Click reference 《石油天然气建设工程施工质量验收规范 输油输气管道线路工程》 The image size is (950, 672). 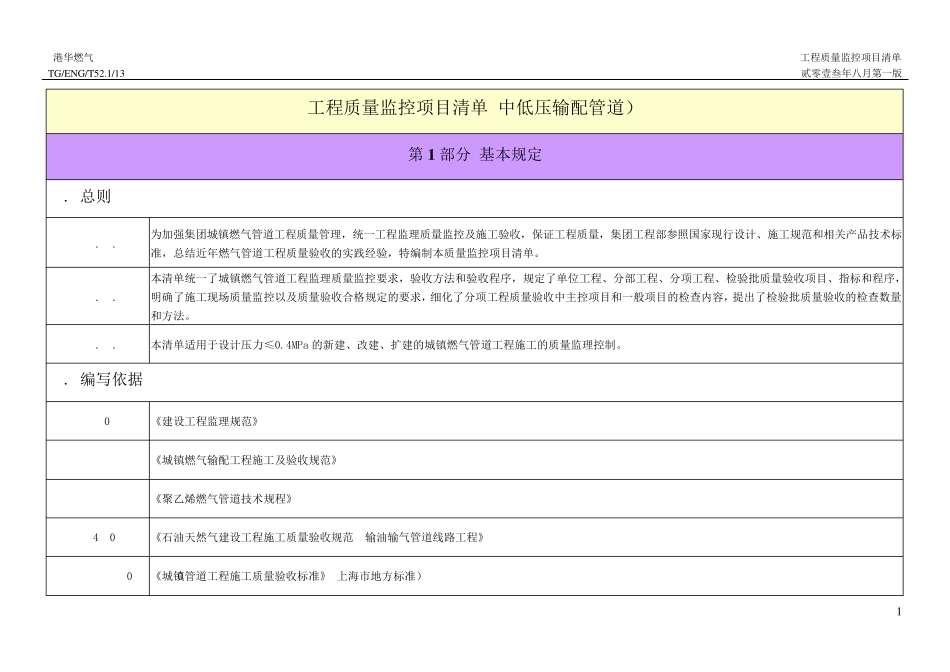[319, 537]
